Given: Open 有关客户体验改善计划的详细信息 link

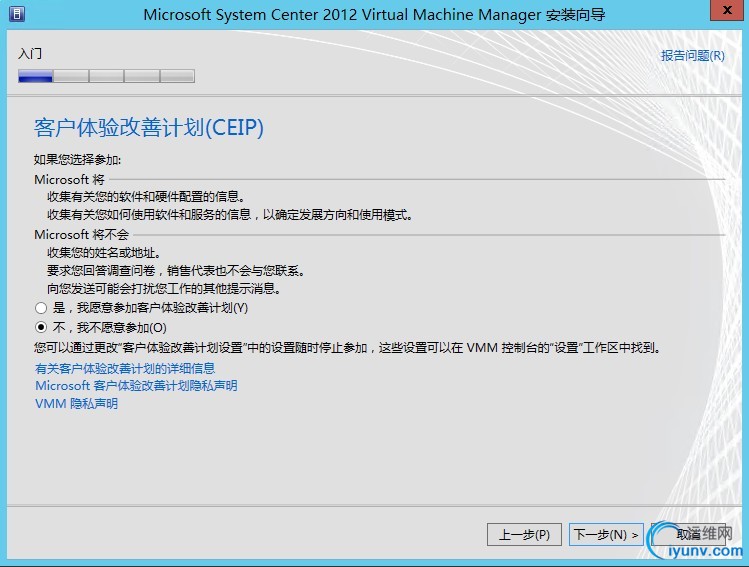Looking at the screenshot, I should coord(125,368).
